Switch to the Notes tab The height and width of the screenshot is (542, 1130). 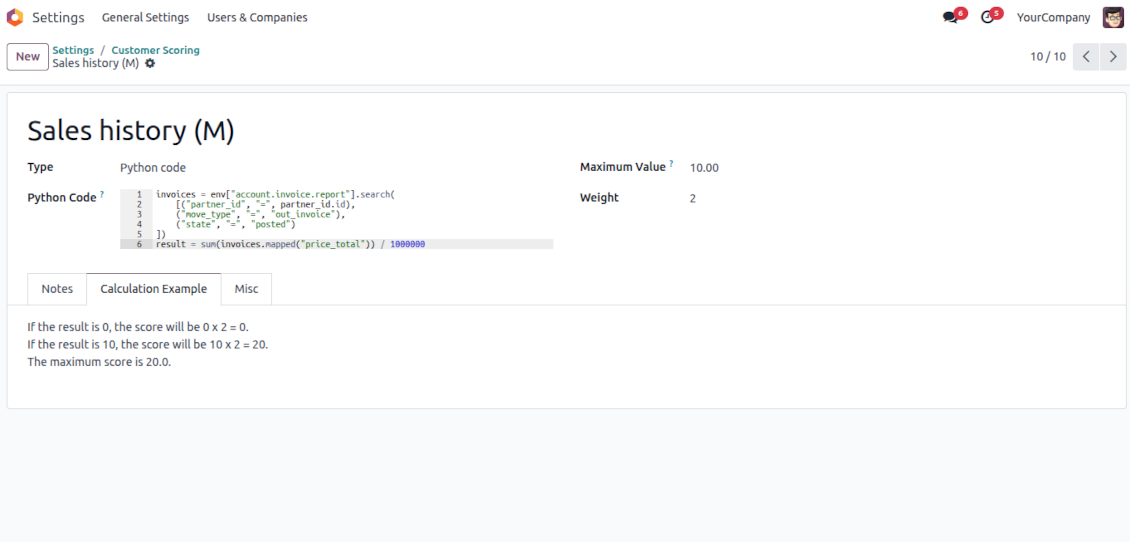coord(57,289)
